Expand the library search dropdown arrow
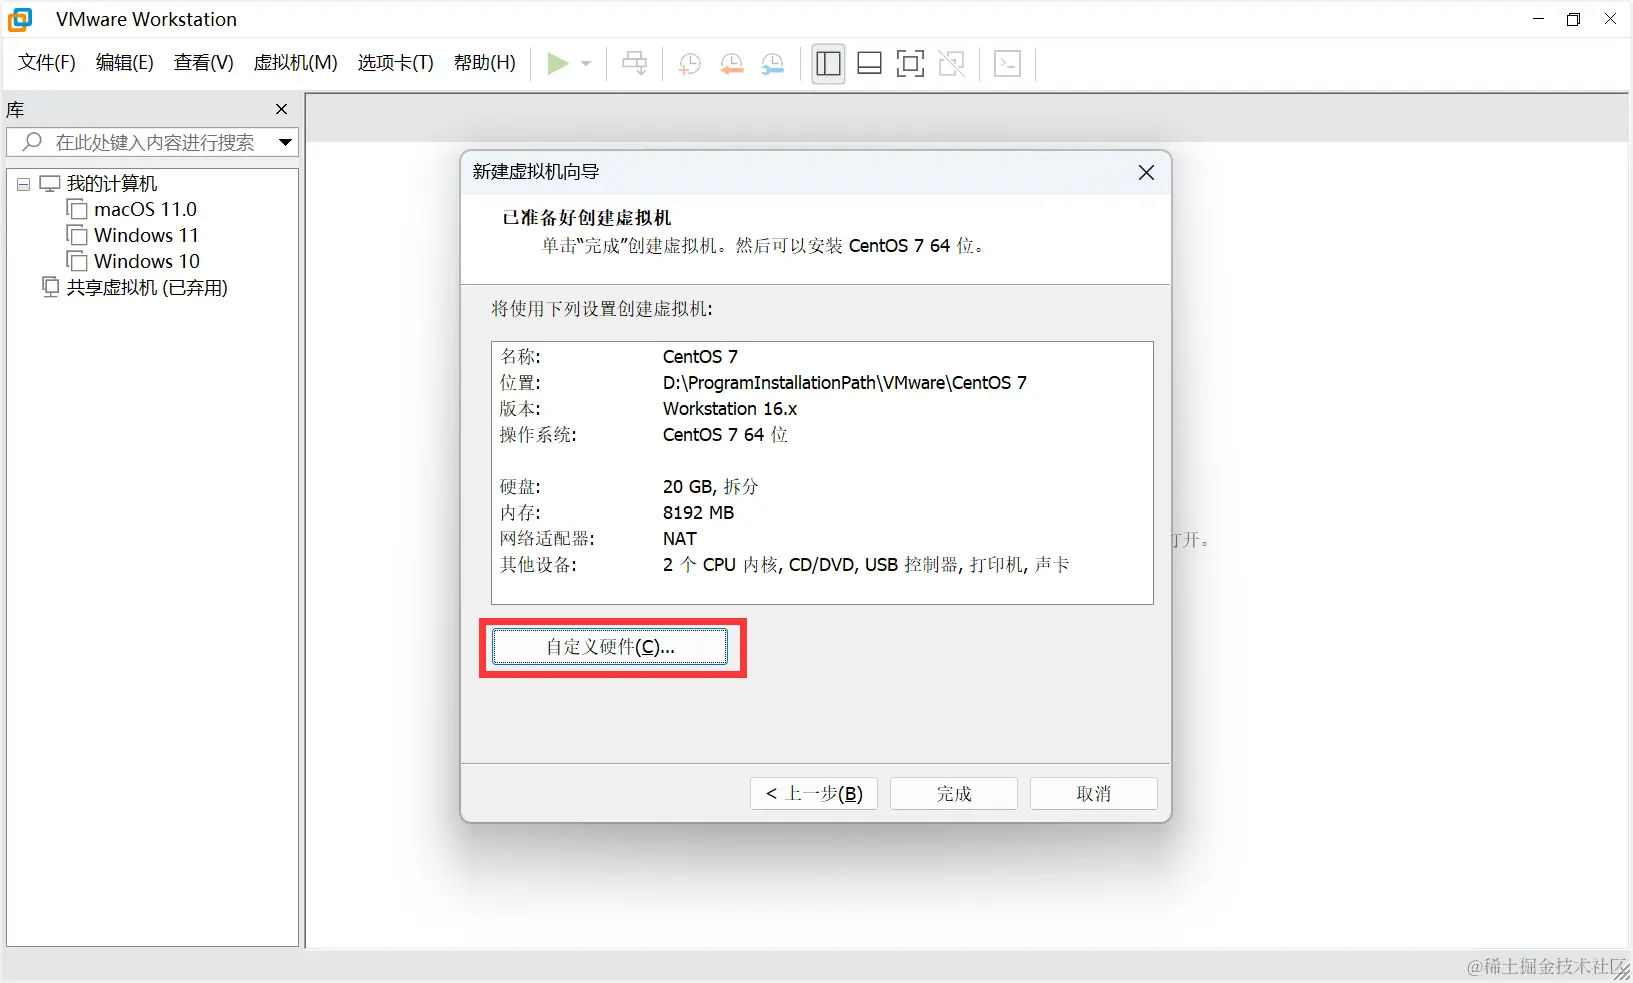Viewport: 1633px width, 983px height. tap(286, 142)
